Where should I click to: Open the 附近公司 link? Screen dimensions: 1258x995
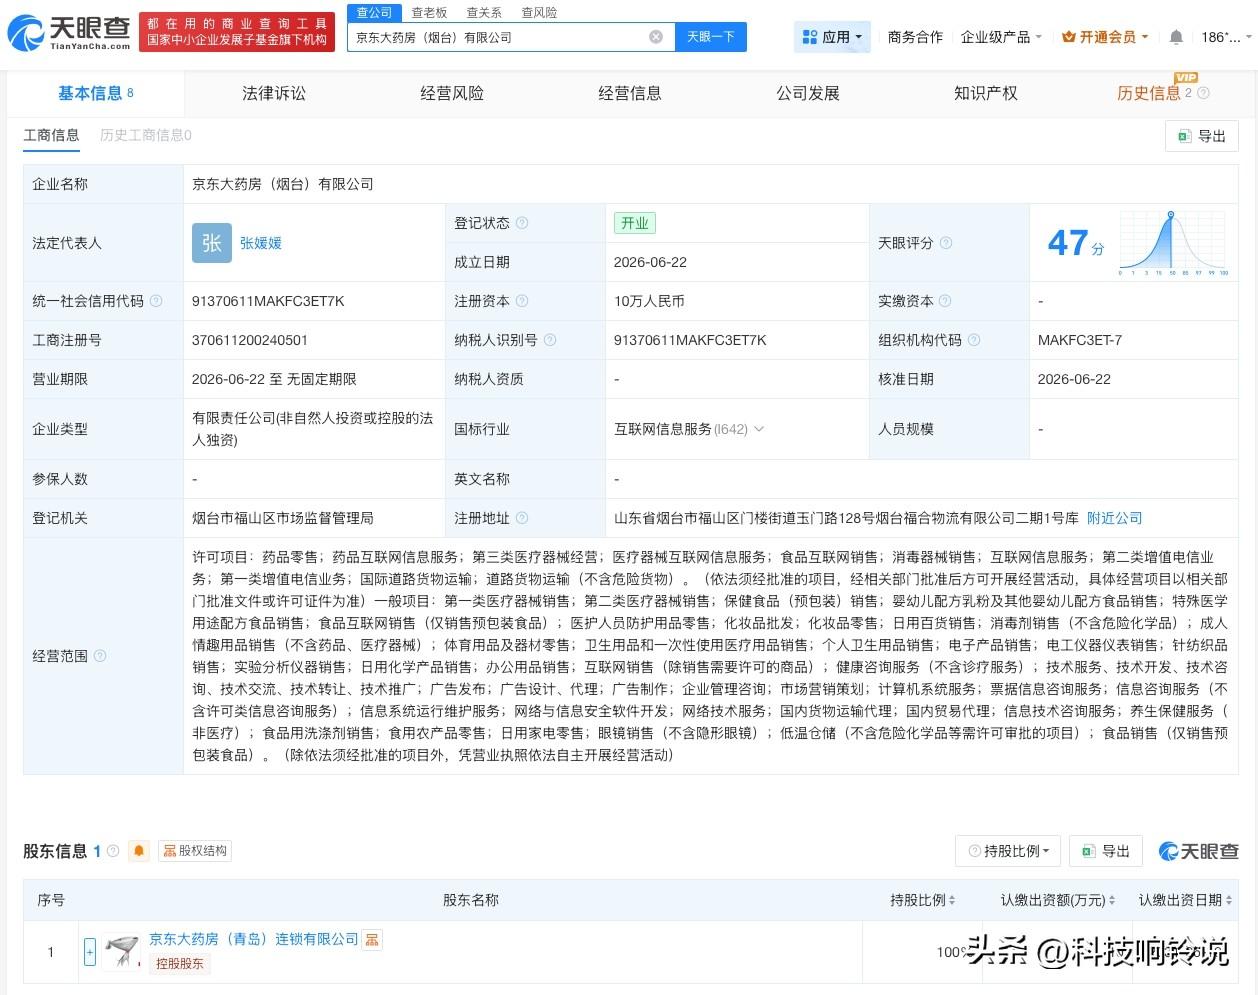(1114, 518)
